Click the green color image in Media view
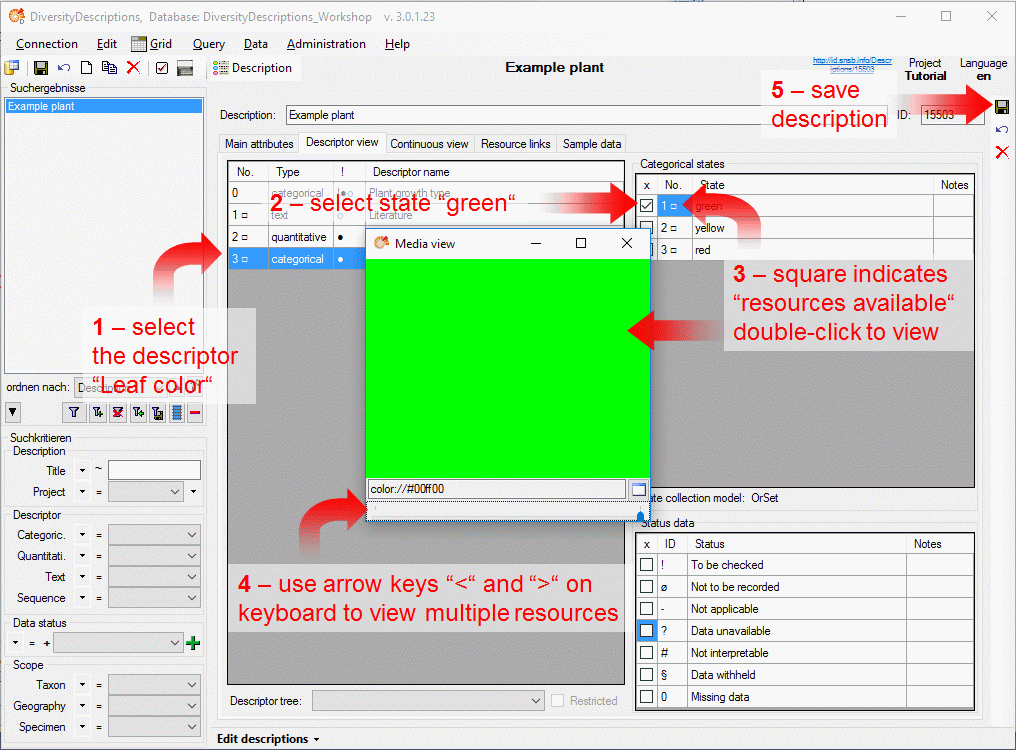The width and height of the screenshot is (1016, 750). click(508, 368)
